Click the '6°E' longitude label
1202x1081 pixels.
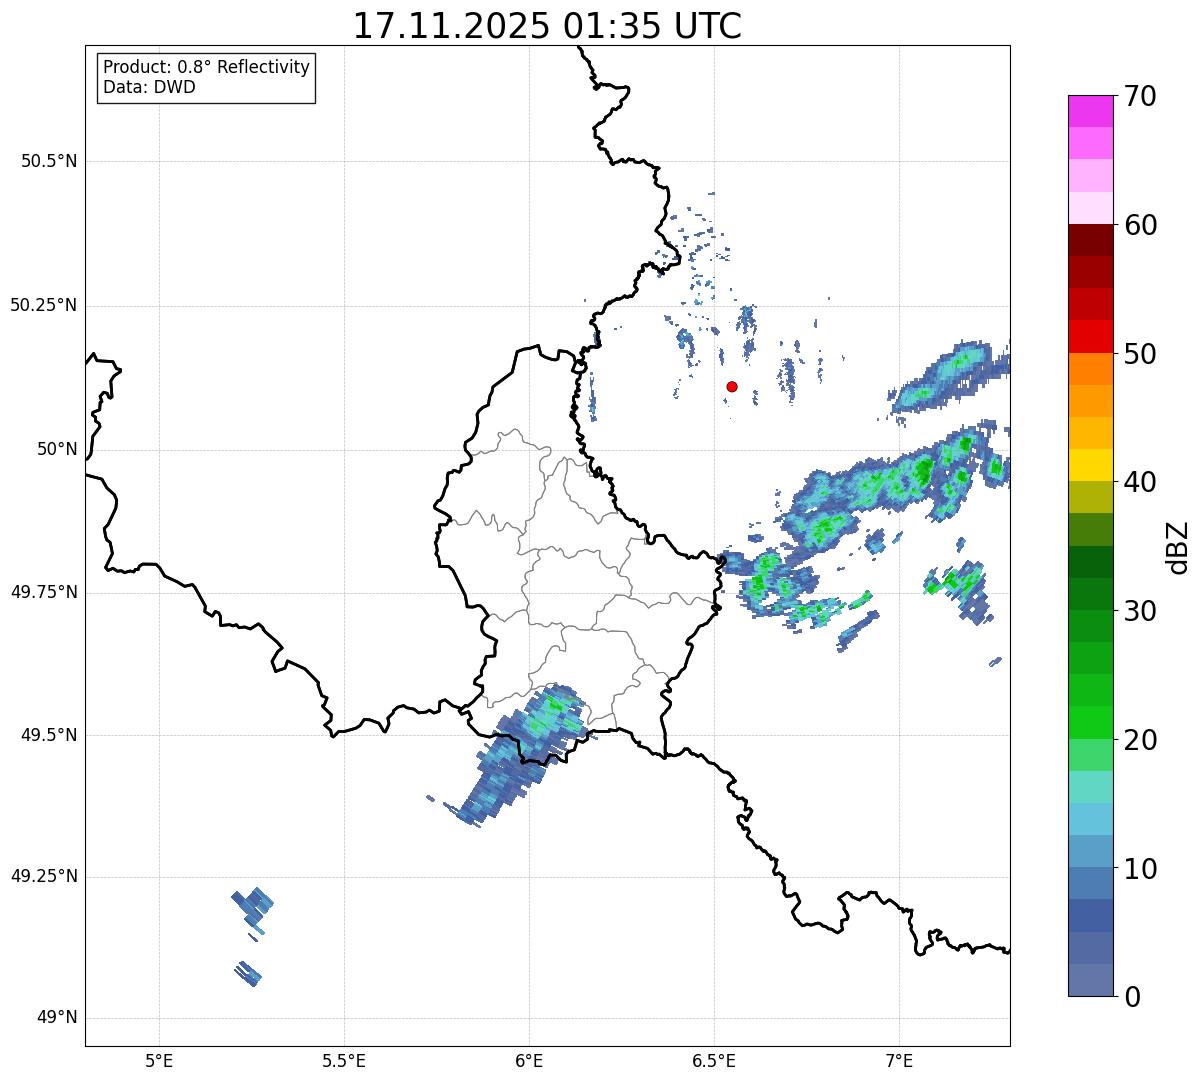(x=529, y=1060)
